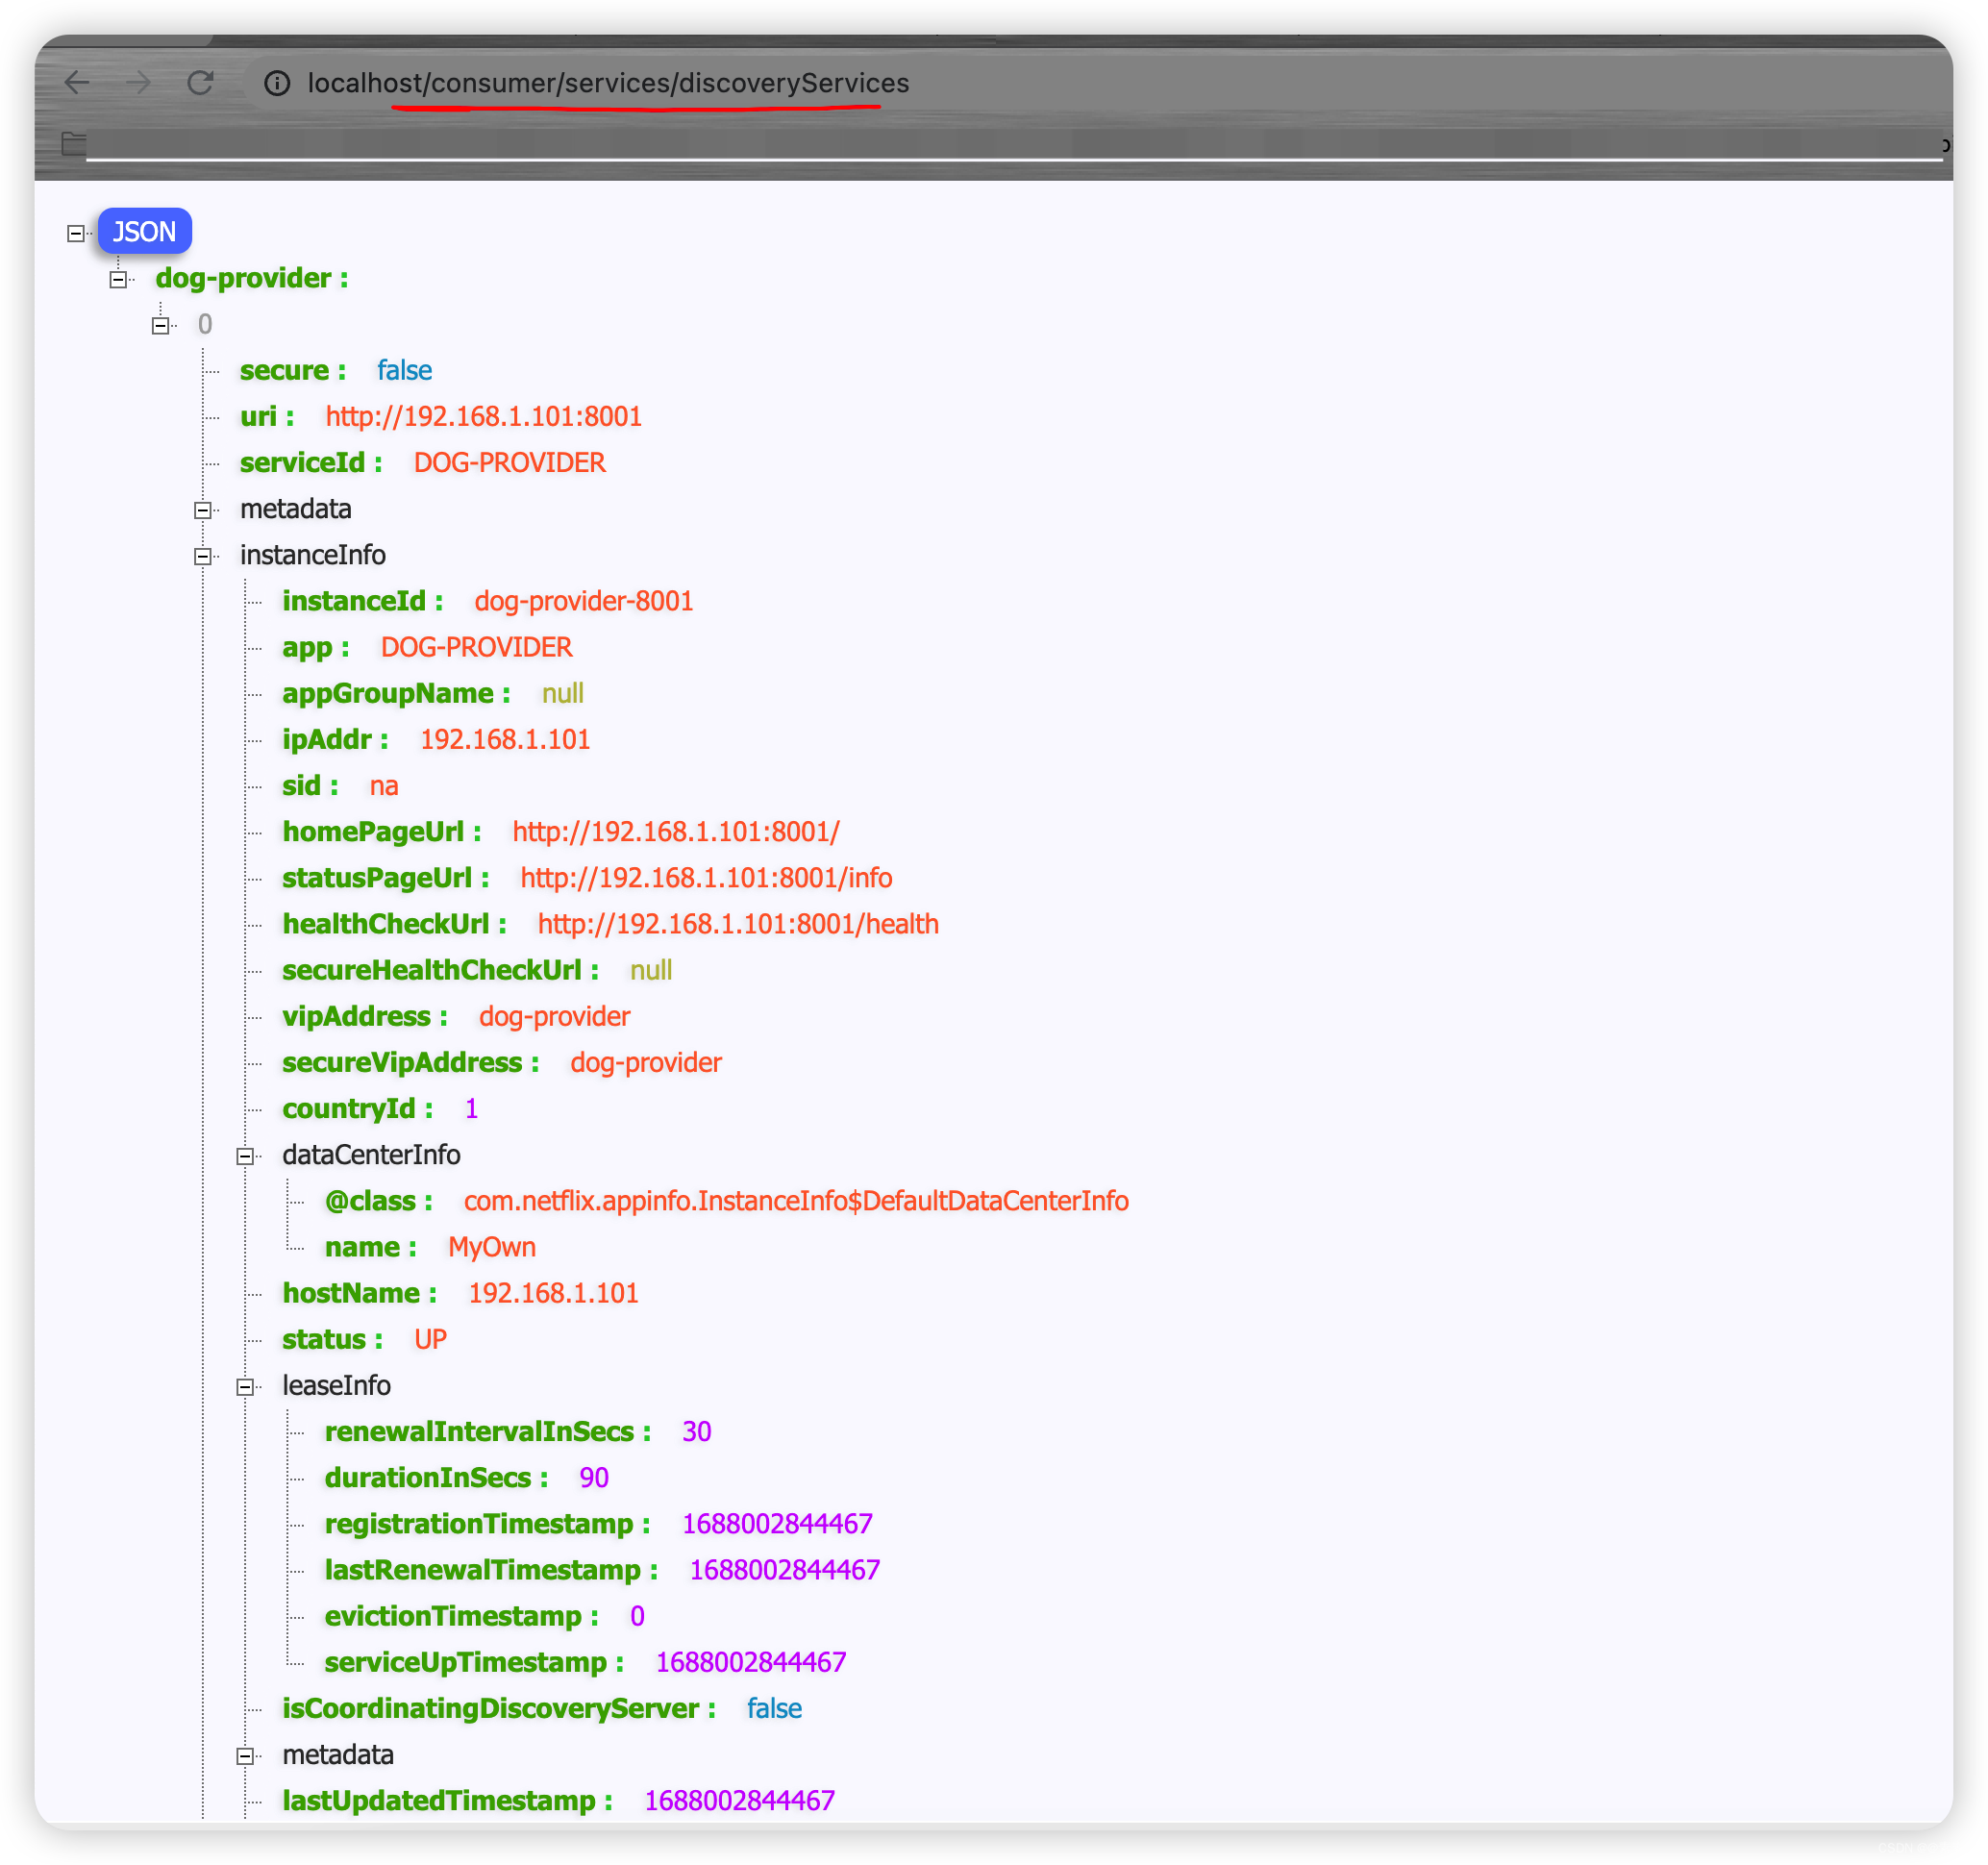
Task: Click secureVipAddress dog-provider value
Action: tap(646, 1063)
